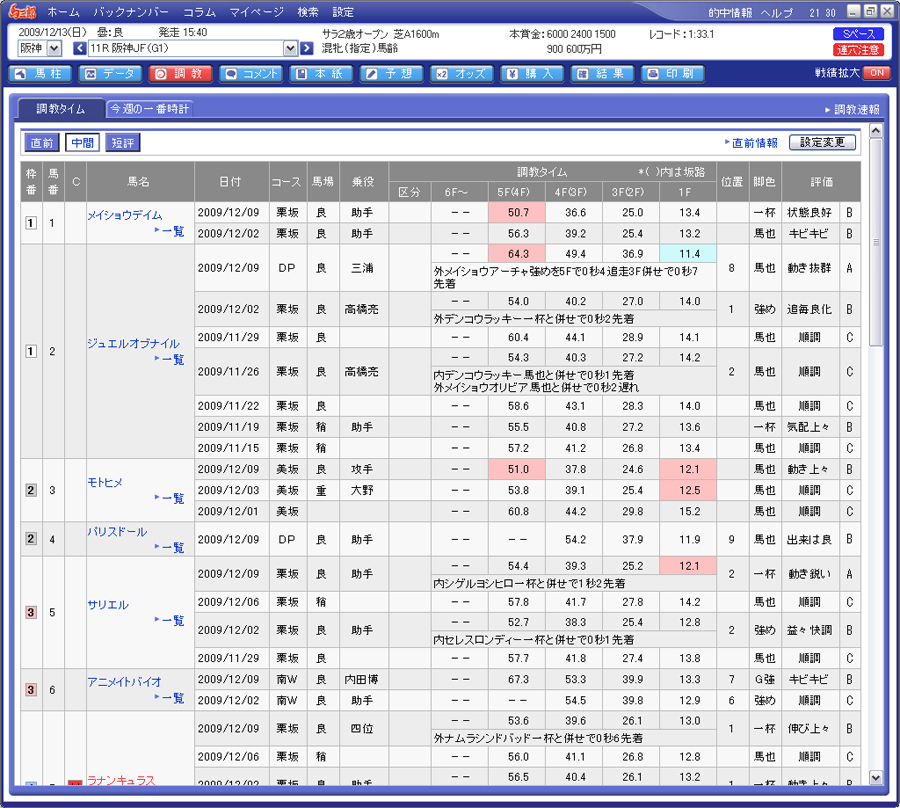Open the 馬柱 toolbar button
900x808 pixels.
(x=39, y=73)
